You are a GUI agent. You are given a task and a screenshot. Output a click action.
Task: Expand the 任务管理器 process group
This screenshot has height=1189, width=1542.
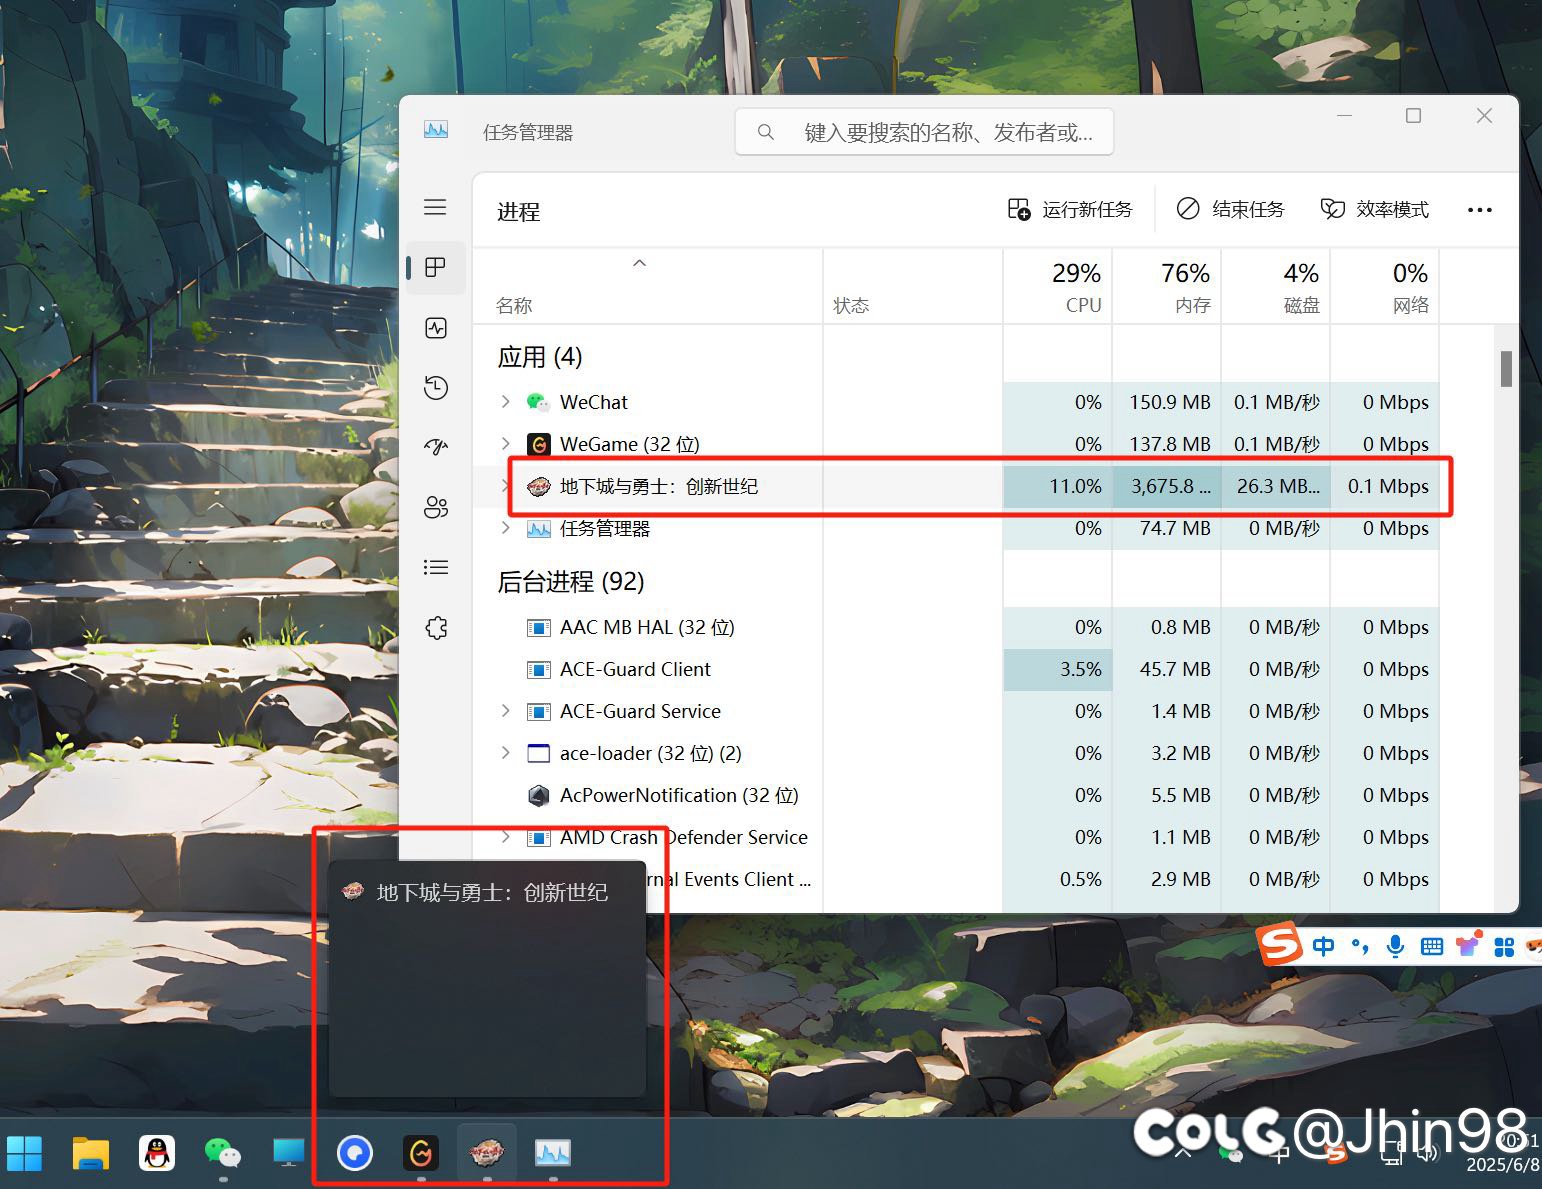point(506,528)
